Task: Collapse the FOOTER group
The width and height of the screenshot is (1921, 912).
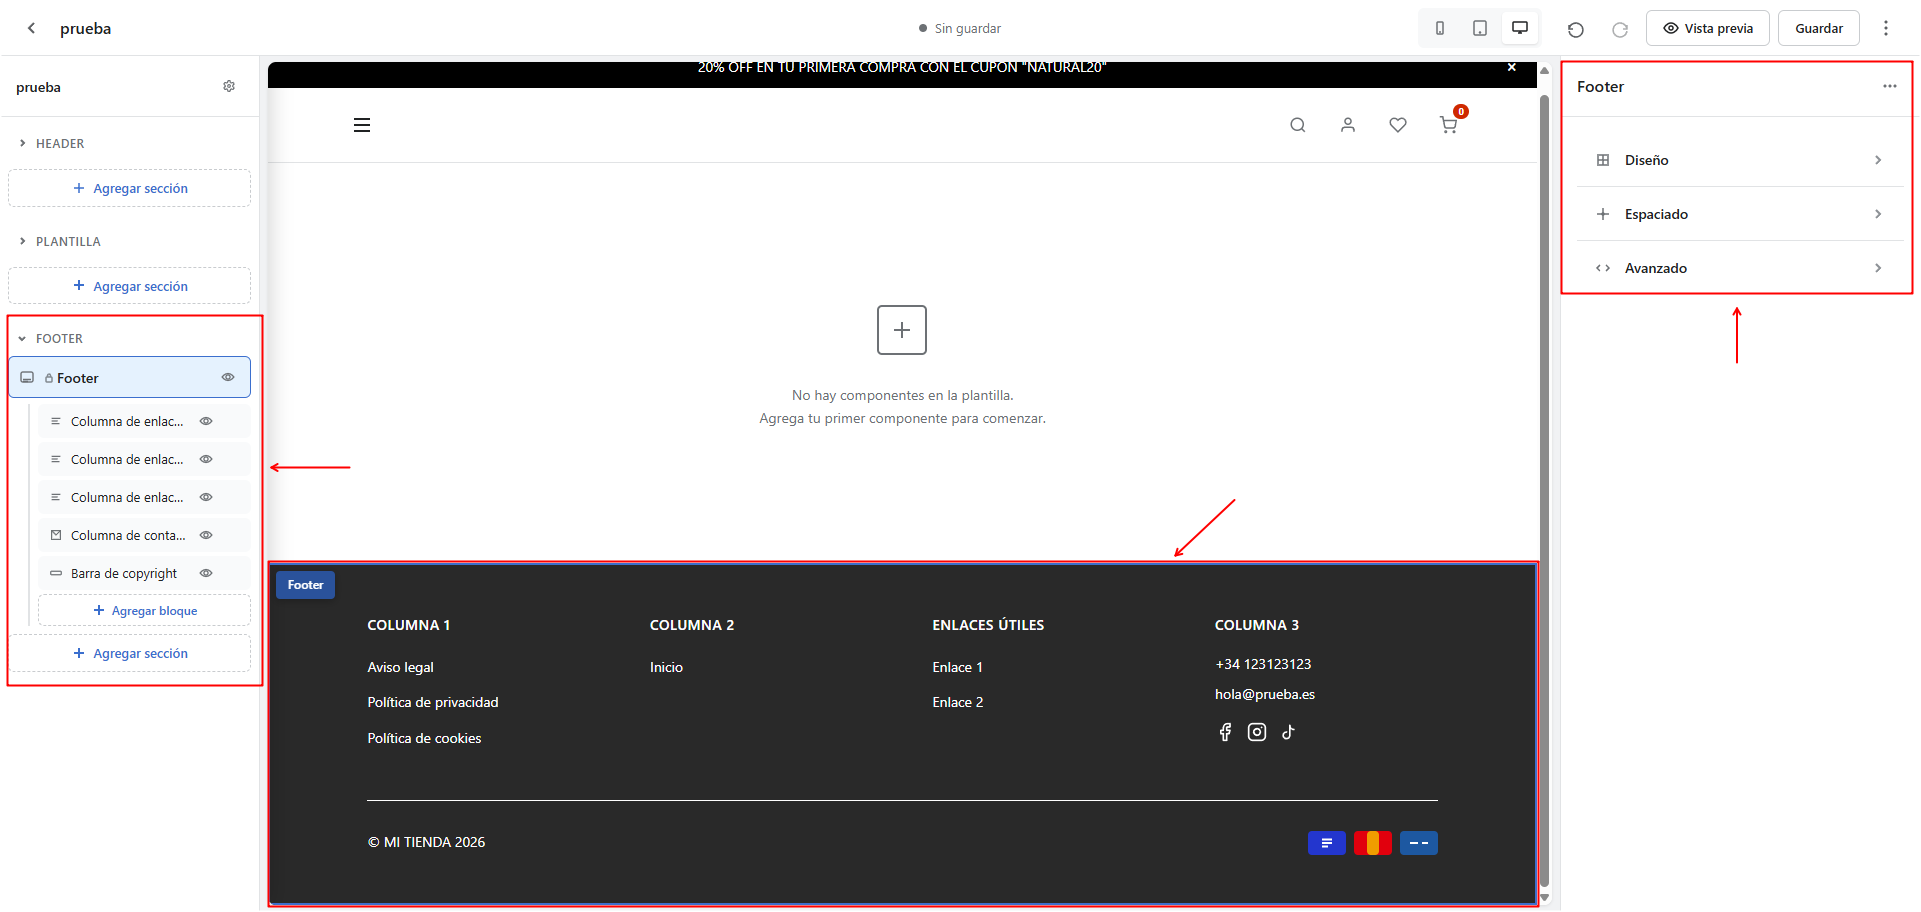Action: 22,339
